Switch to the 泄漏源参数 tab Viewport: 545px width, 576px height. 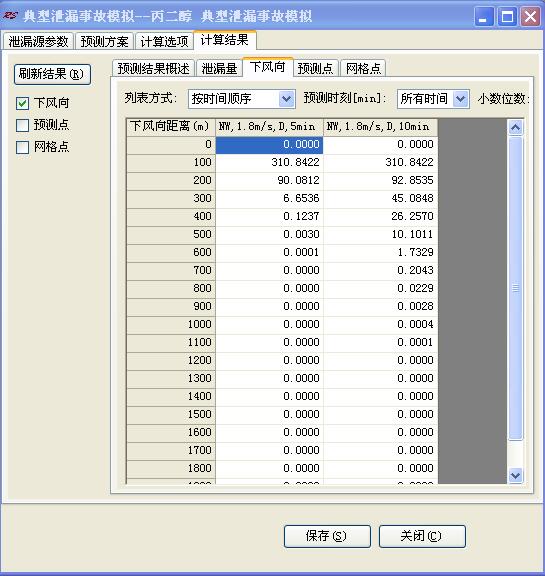39,41
